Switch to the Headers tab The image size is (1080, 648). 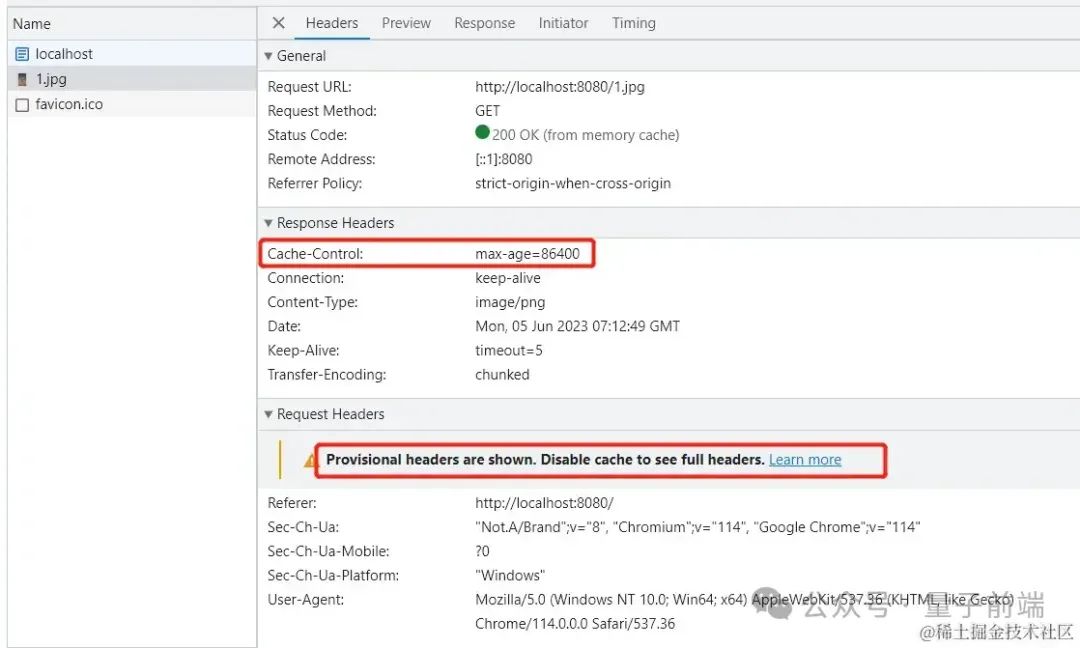click(x=332, y=23)
